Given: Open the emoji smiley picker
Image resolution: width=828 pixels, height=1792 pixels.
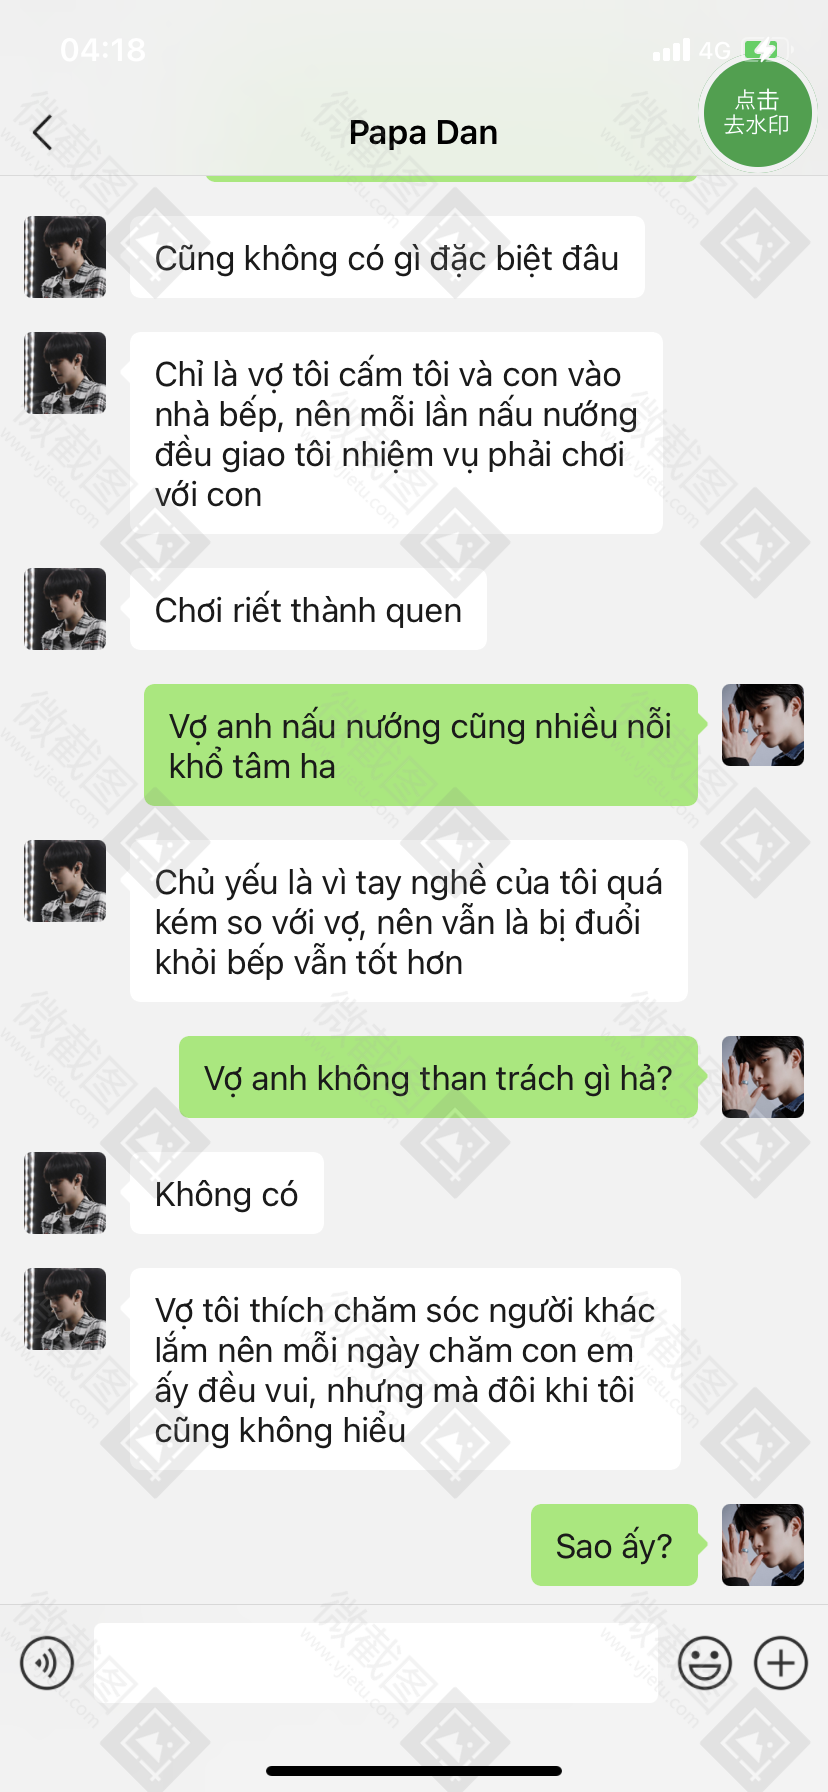Looking at the screenshot, I should [x=705, y=1663].
